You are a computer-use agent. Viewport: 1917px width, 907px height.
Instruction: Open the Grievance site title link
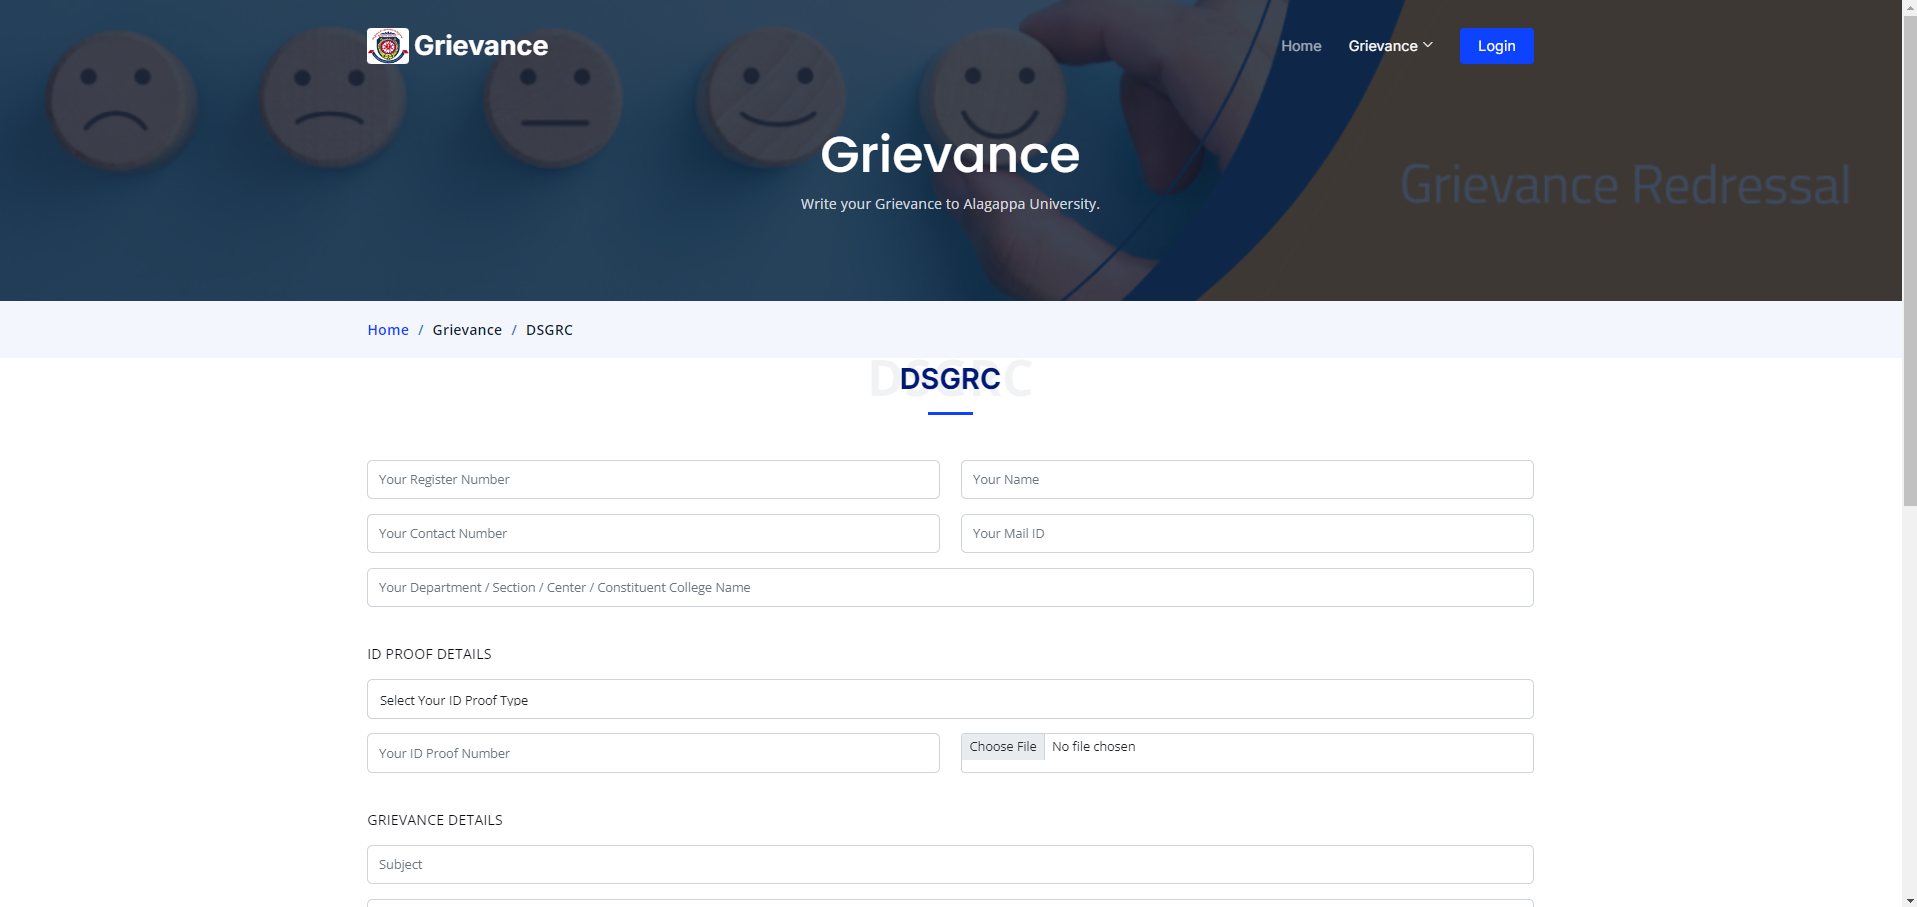tap(481, 46)
